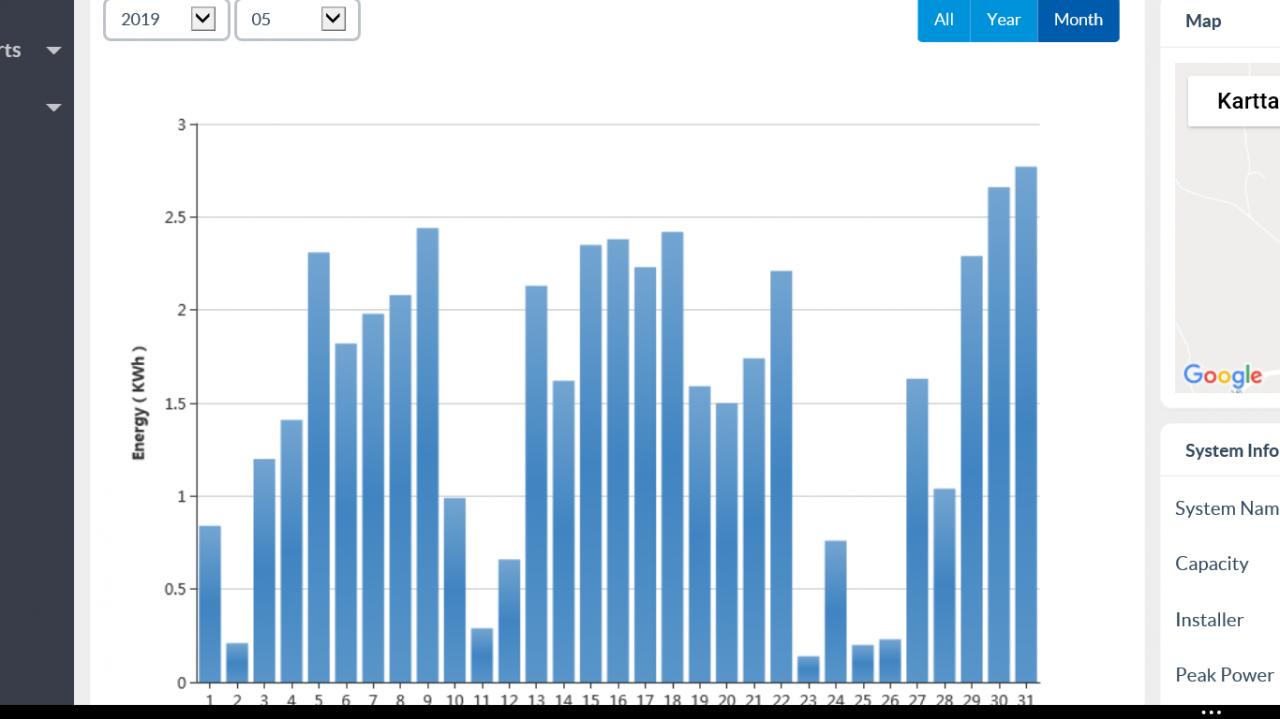This screenshot has width=1280, height=719.
Task: Select the chart bar for day 9
Action: [x=428, y=455]
